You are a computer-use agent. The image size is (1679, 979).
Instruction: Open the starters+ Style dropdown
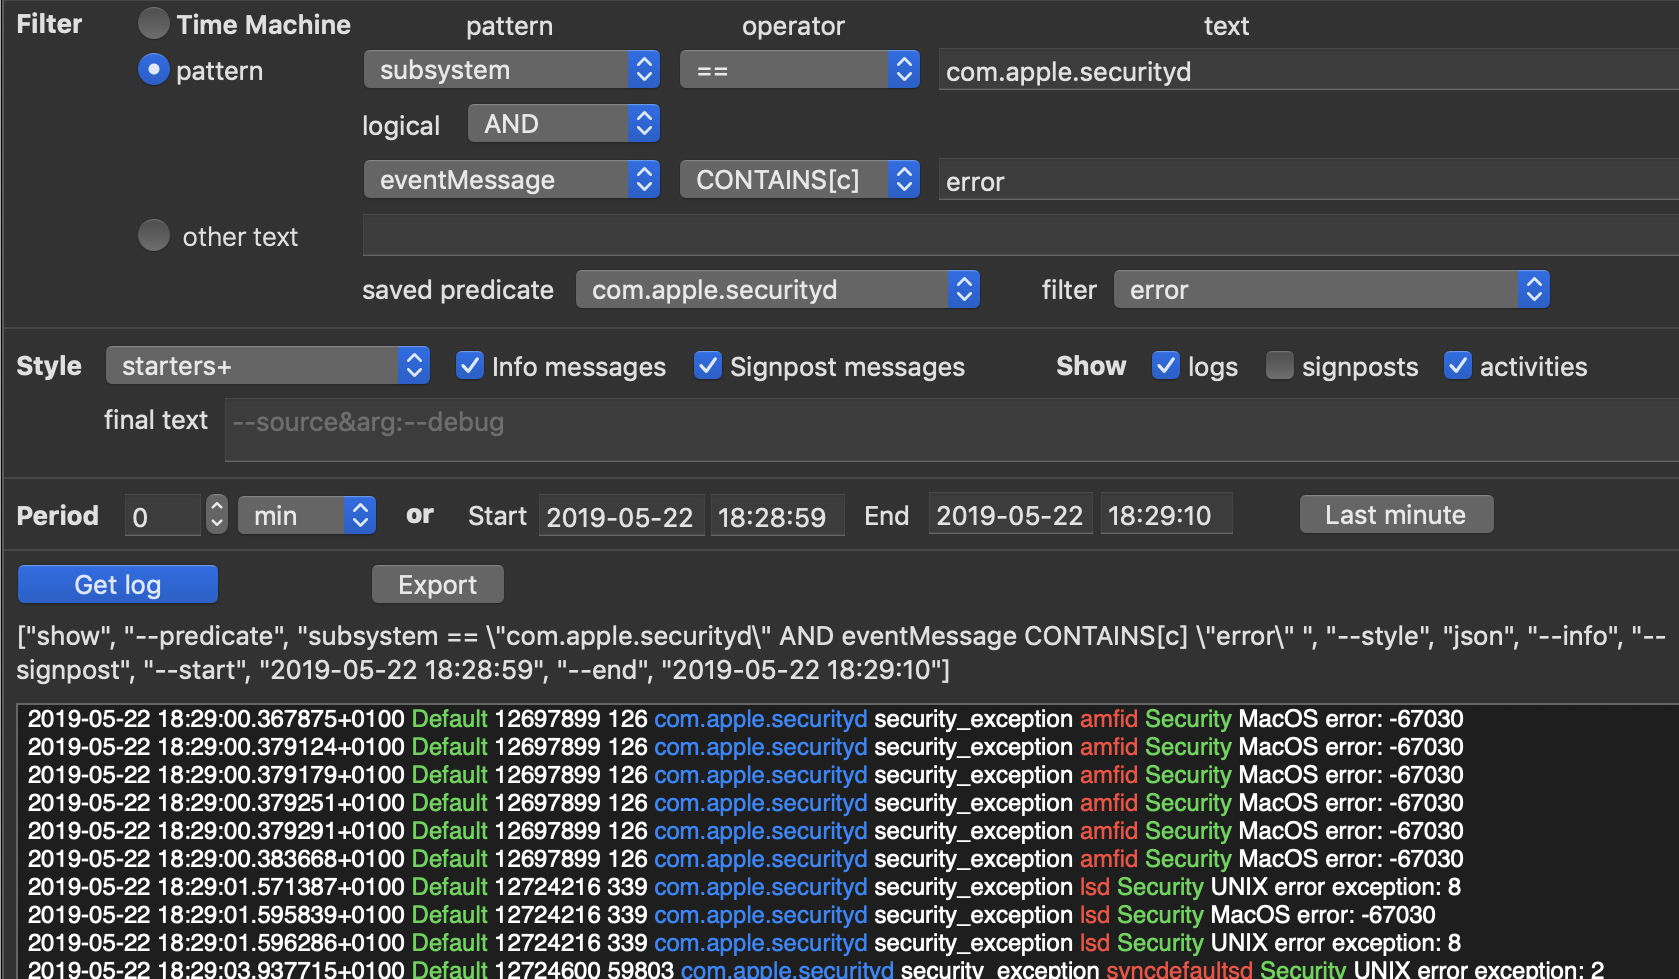coord(267,366)
